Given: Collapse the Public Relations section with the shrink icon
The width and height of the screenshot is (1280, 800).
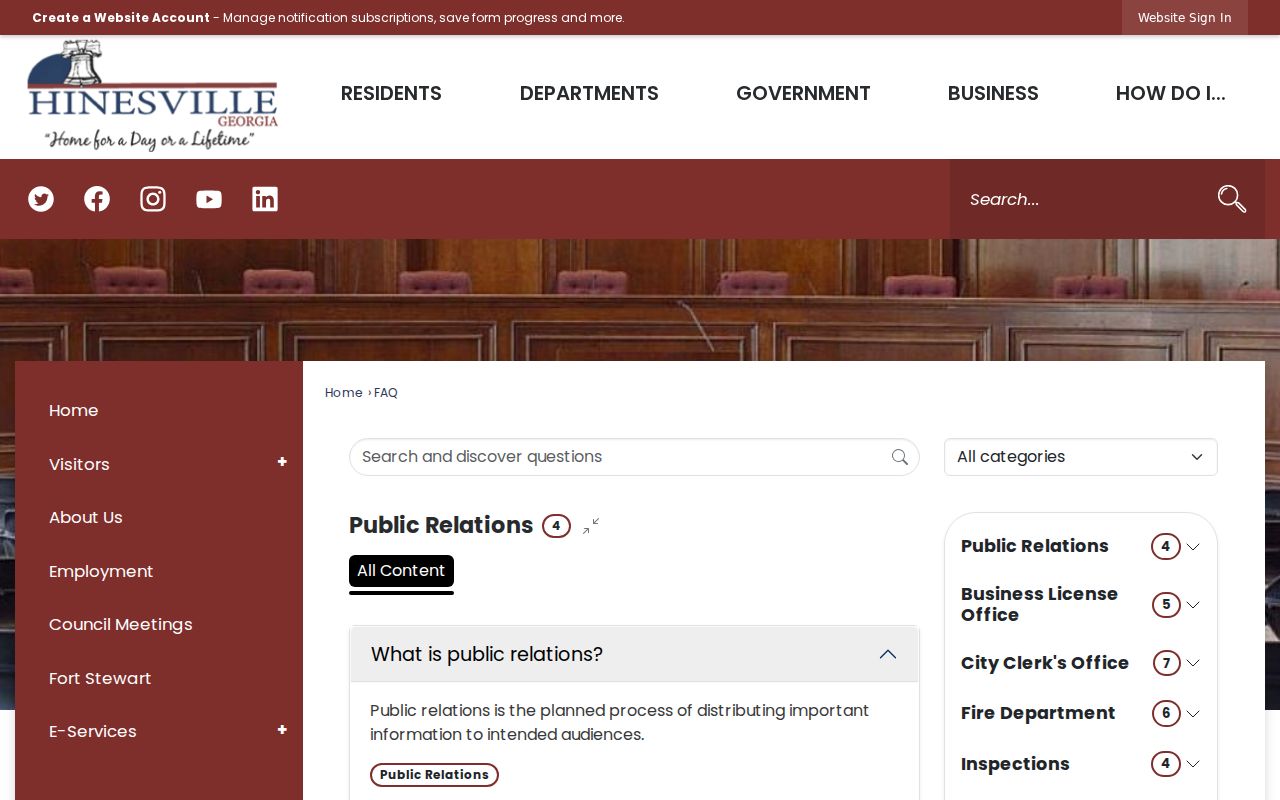Looking at the screenshot, I should coord(591,526).
